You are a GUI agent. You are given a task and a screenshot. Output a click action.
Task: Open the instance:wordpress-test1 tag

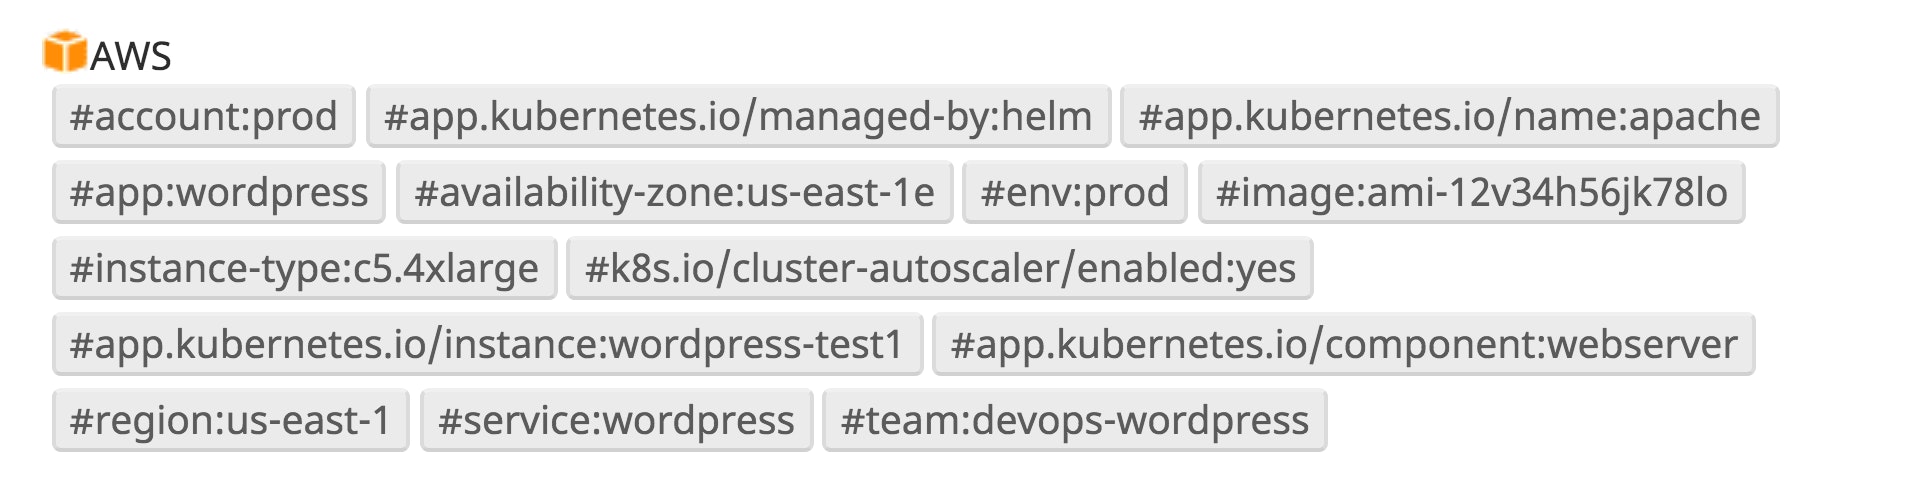pos(487,345)
